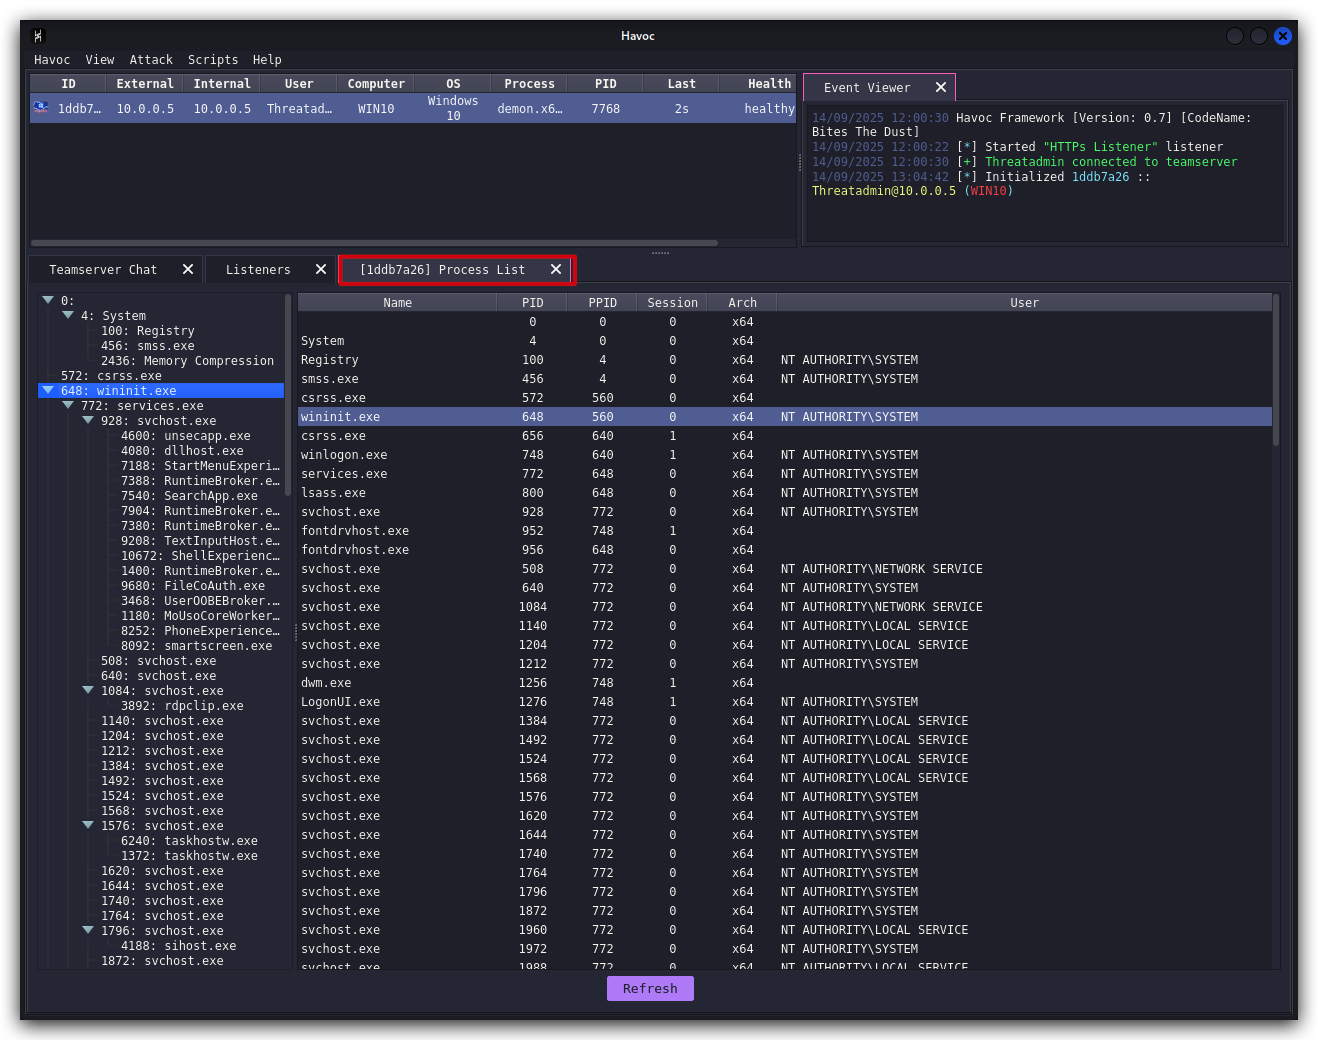1318x1040 pixels.
Task: Open the Scripts menu
Action: coord(213,60)
